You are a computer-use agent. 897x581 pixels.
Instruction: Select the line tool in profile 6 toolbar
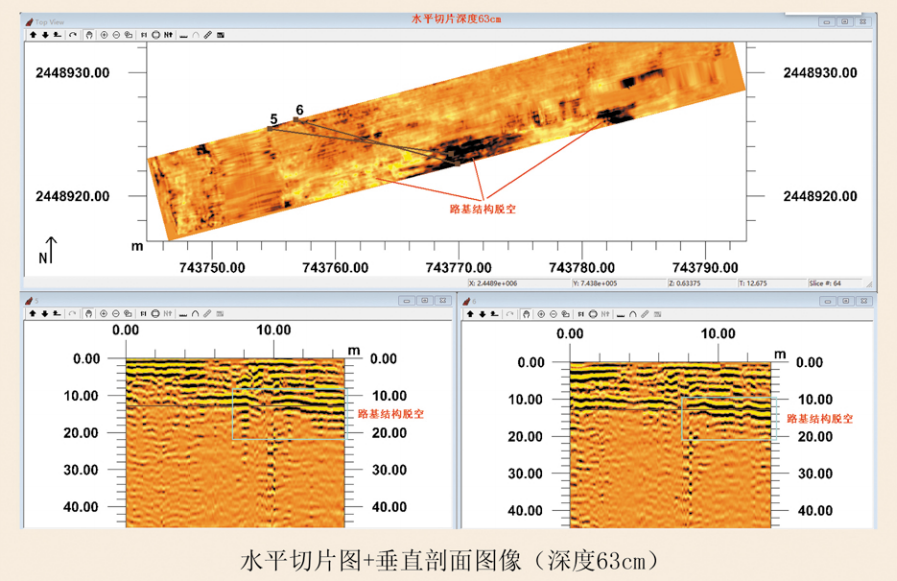(620, 314)
